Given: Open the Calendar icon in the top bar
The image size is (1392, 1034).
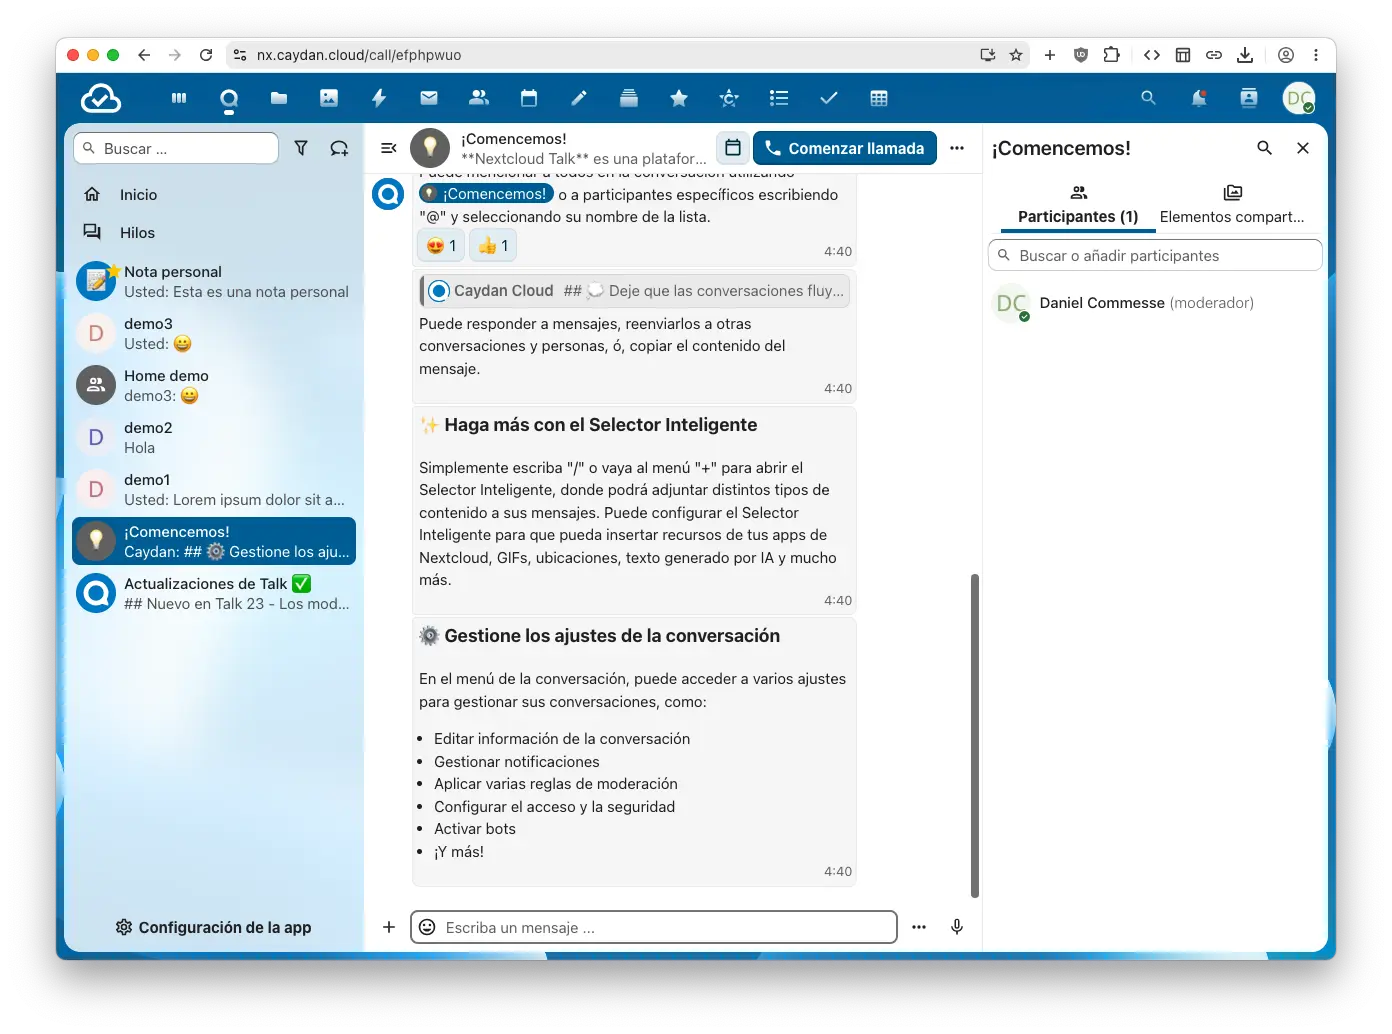Looking at the screenshot, I should pyautogui.click(x=529, y=98).
